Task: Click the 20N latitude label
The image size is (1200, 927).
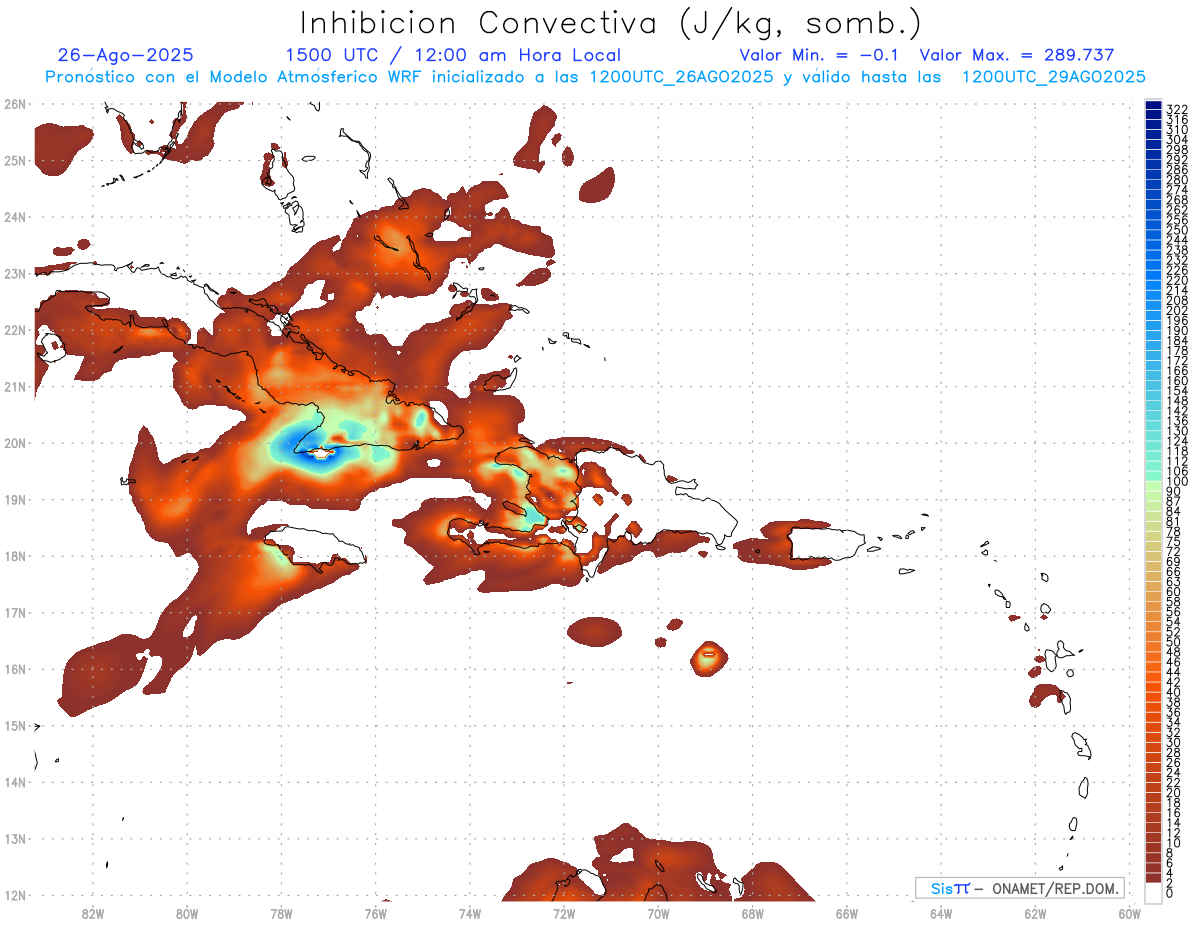Action: [x=14, y=443]
